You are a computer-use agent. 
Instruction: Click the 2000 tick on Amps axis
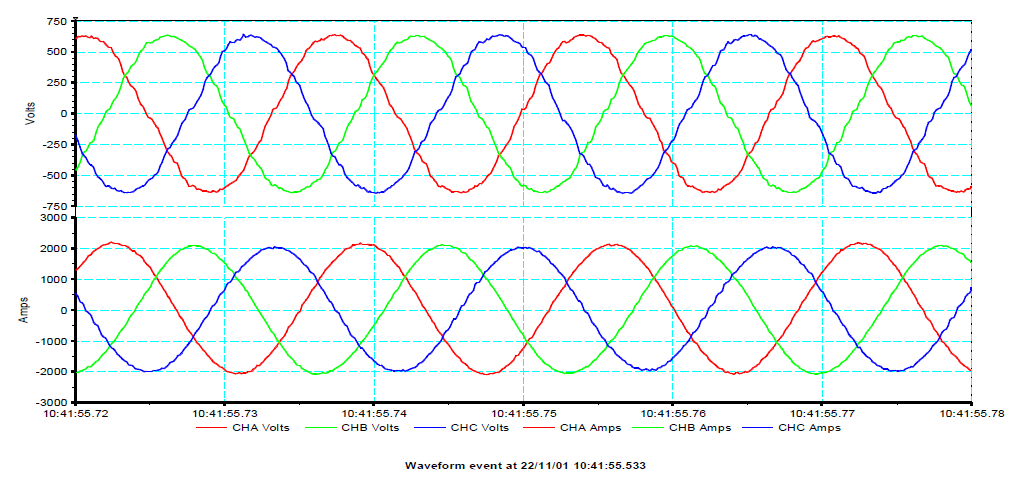click(56, 249)
